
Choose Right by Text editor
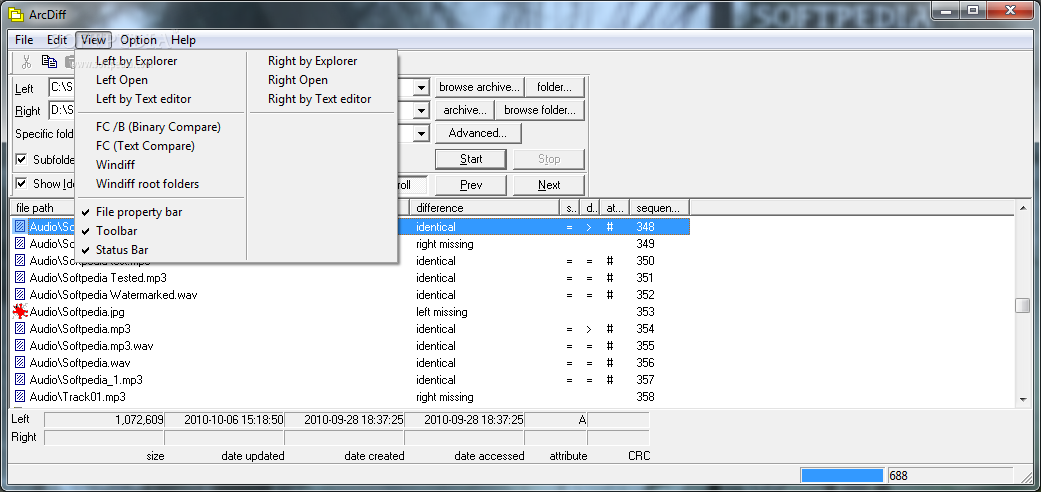pyautogui.click(x=322, y=99)
